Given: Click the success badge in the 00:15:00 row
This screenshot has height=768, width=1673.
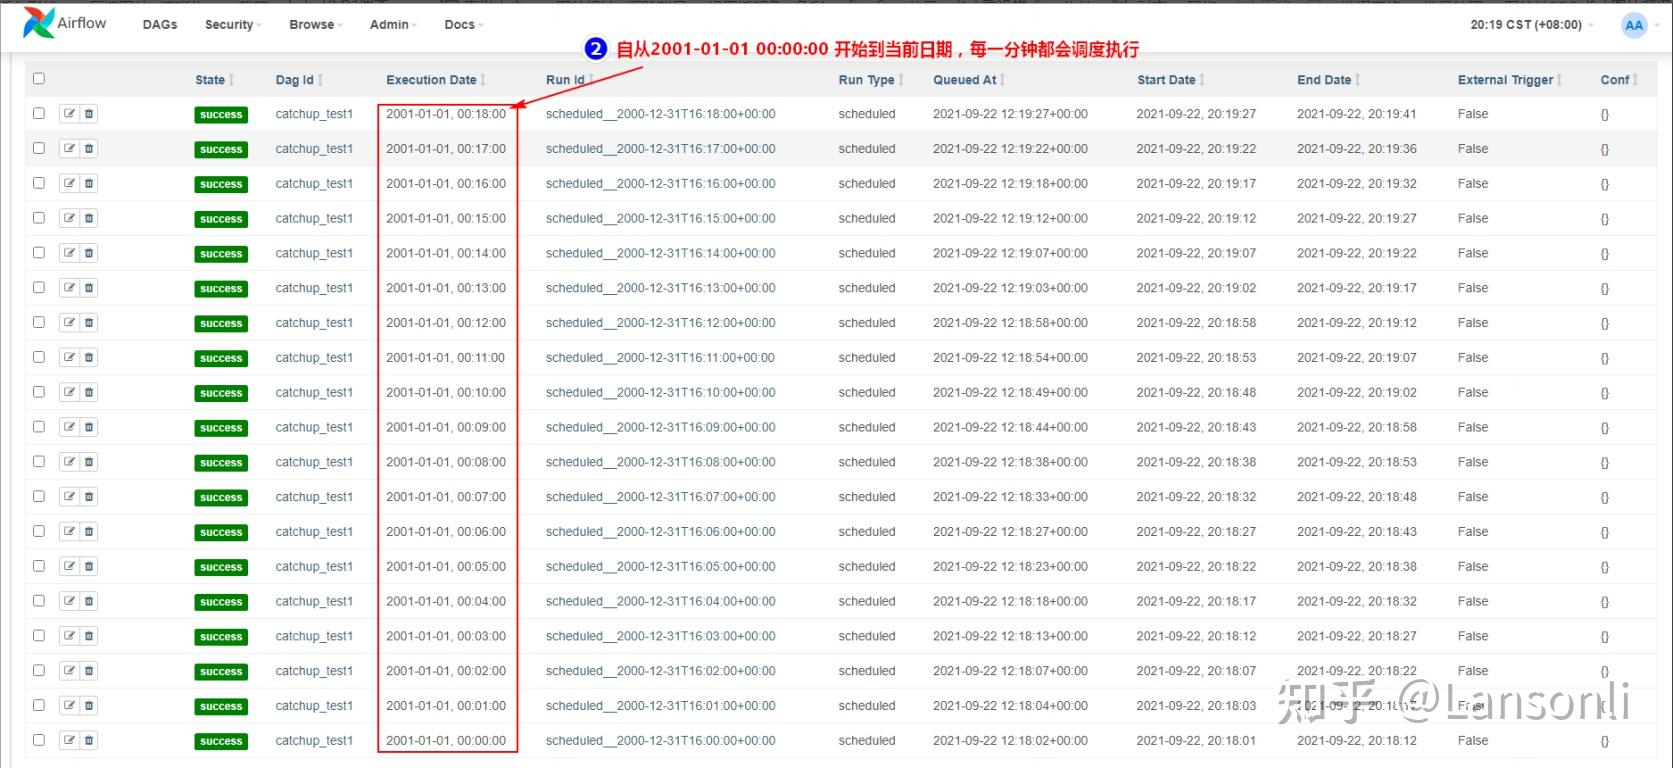Looking at the screenshot, I should (x=221, y=219).
